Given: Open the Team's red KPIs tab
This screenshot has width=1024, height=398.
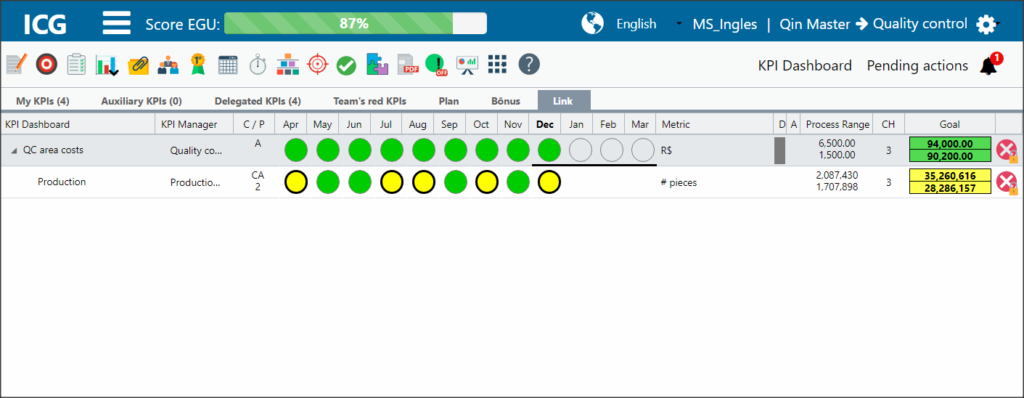Looking at the screenshot, I should pyautogui.click(x=370, y=101).
